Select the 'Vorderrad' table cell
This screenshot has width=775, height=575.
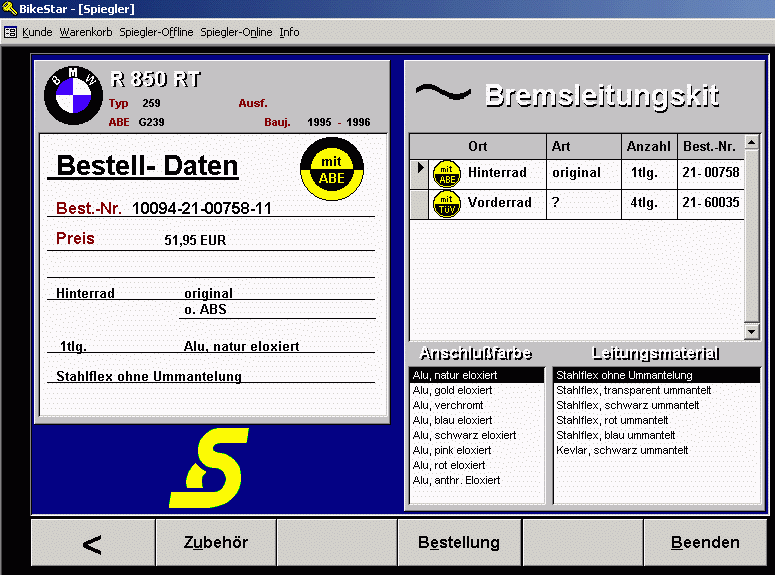coord(500,202)
